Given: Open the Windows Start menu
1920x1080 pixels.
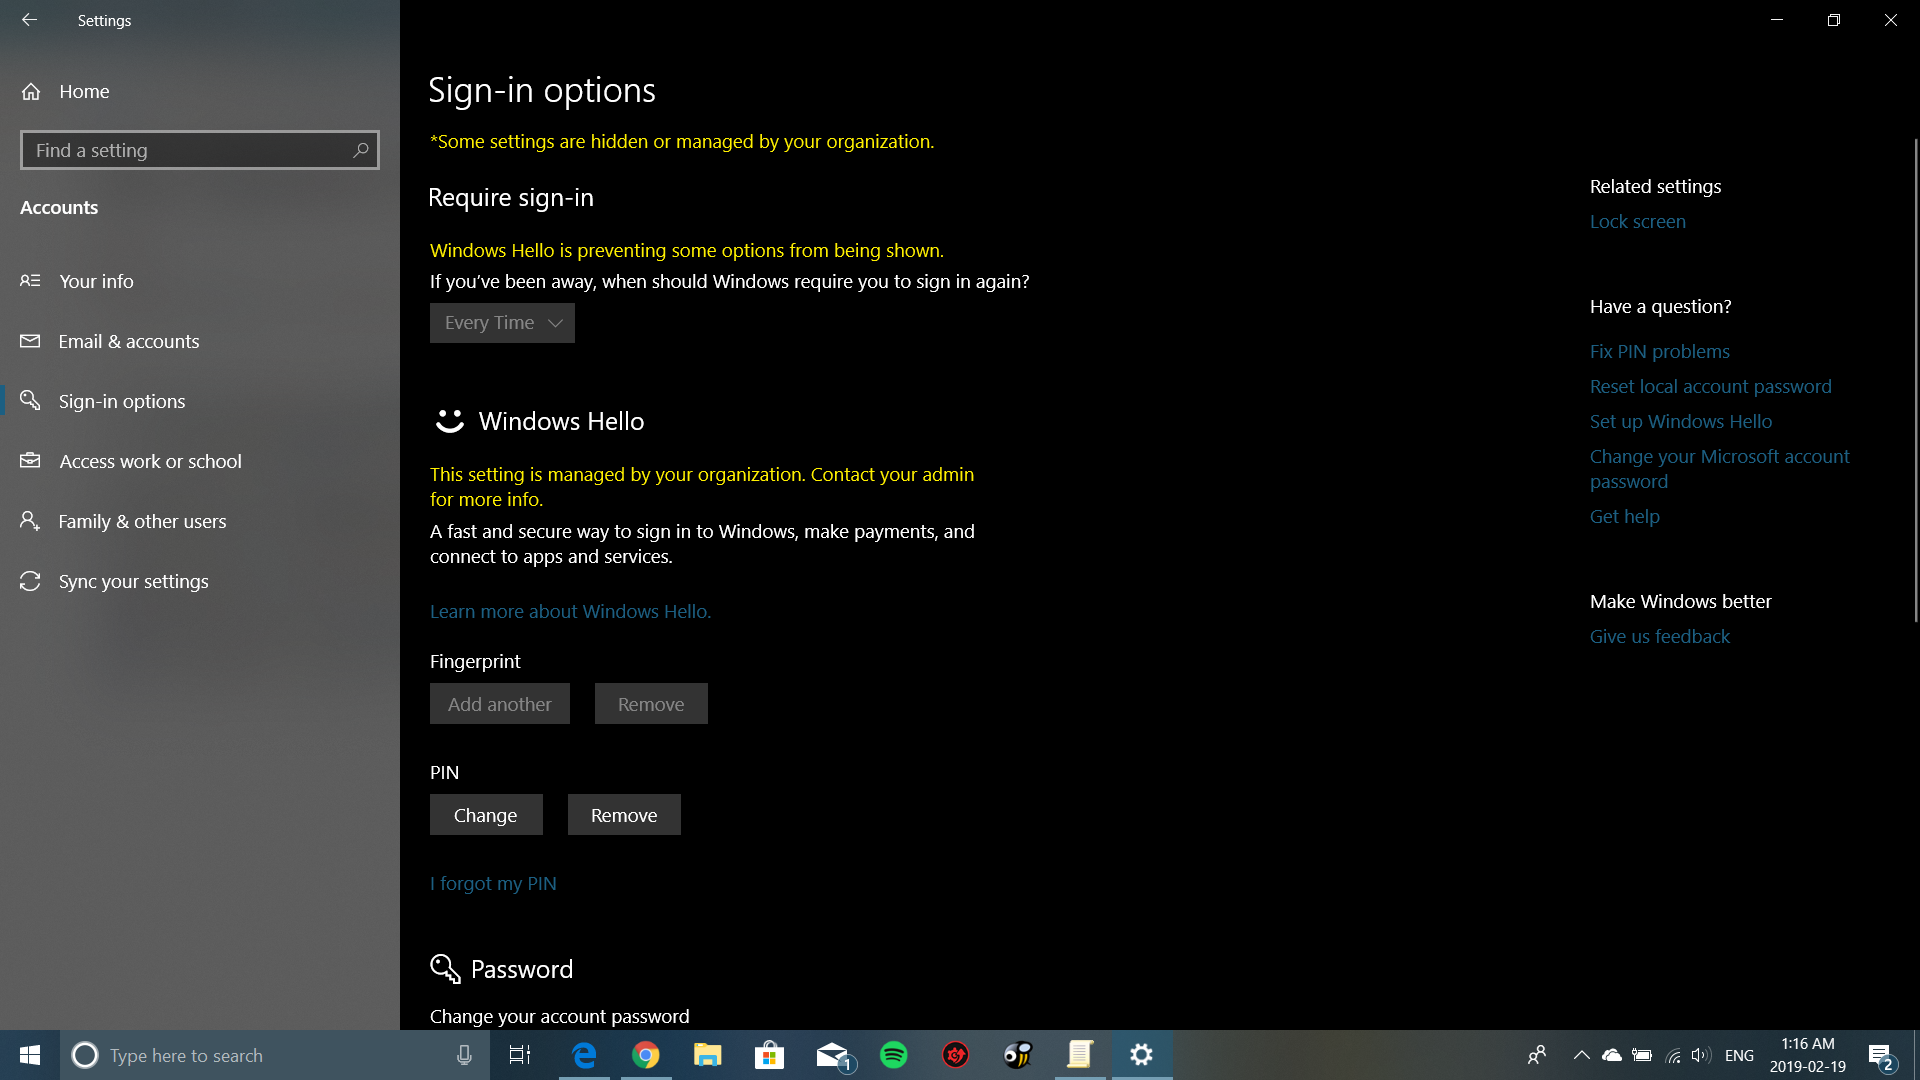Looking at the screenshot, I should (x=30, y=1055).
